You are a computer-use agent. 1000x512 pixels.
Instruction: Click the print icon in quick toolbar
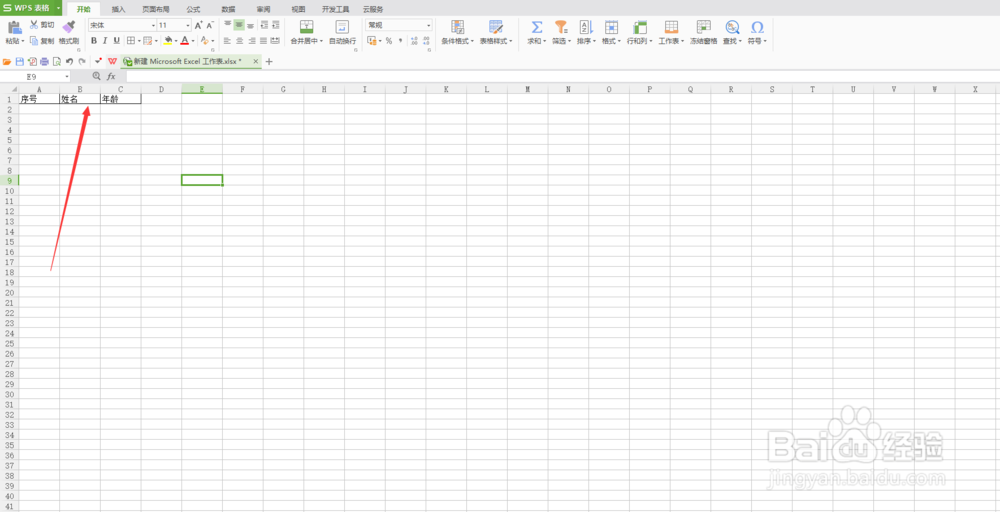(x=44, y=62)
